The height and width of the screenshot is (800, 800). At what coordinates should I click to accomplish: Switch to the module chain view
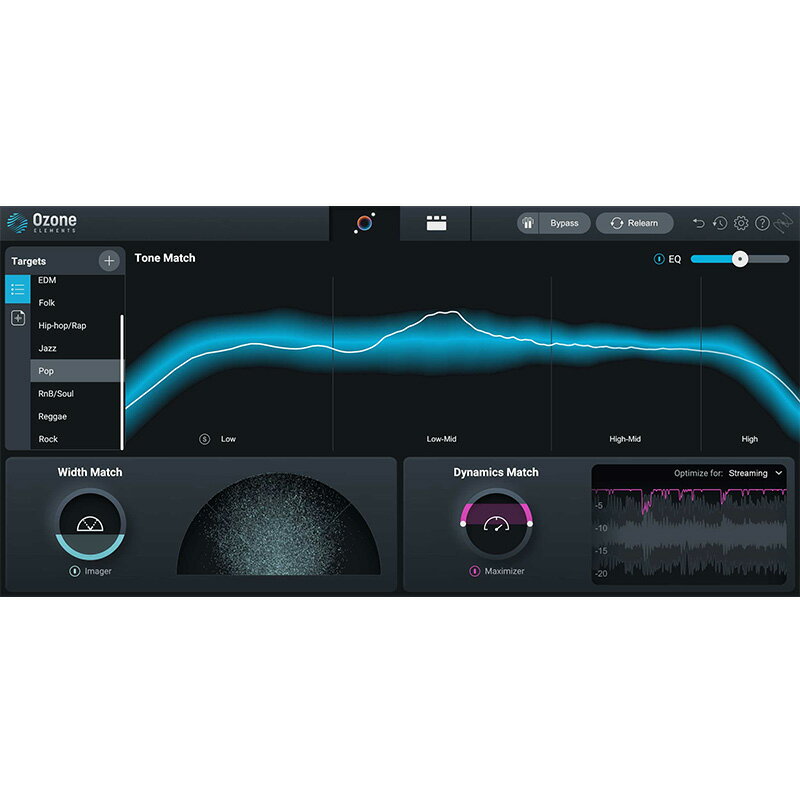436,223
